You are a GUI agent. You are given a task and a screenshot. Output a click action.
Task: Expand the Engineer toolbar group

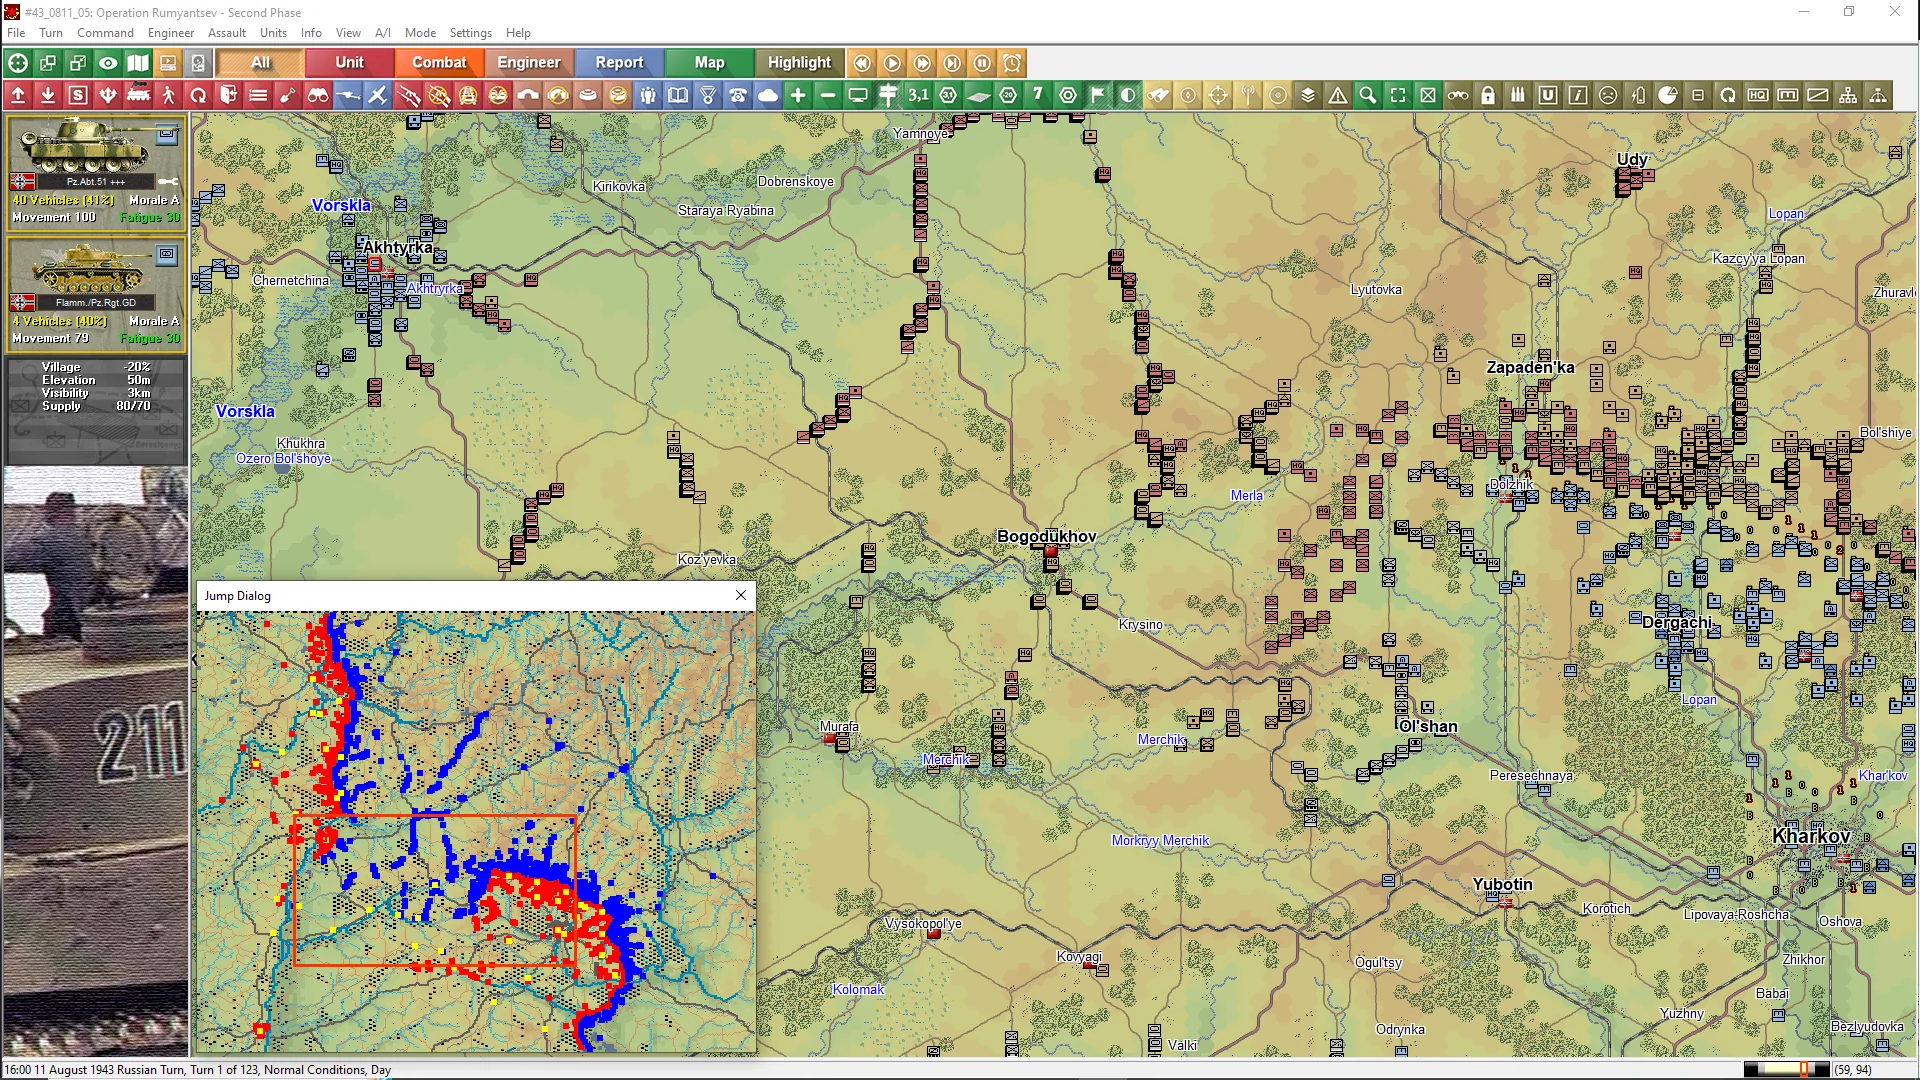528,63
